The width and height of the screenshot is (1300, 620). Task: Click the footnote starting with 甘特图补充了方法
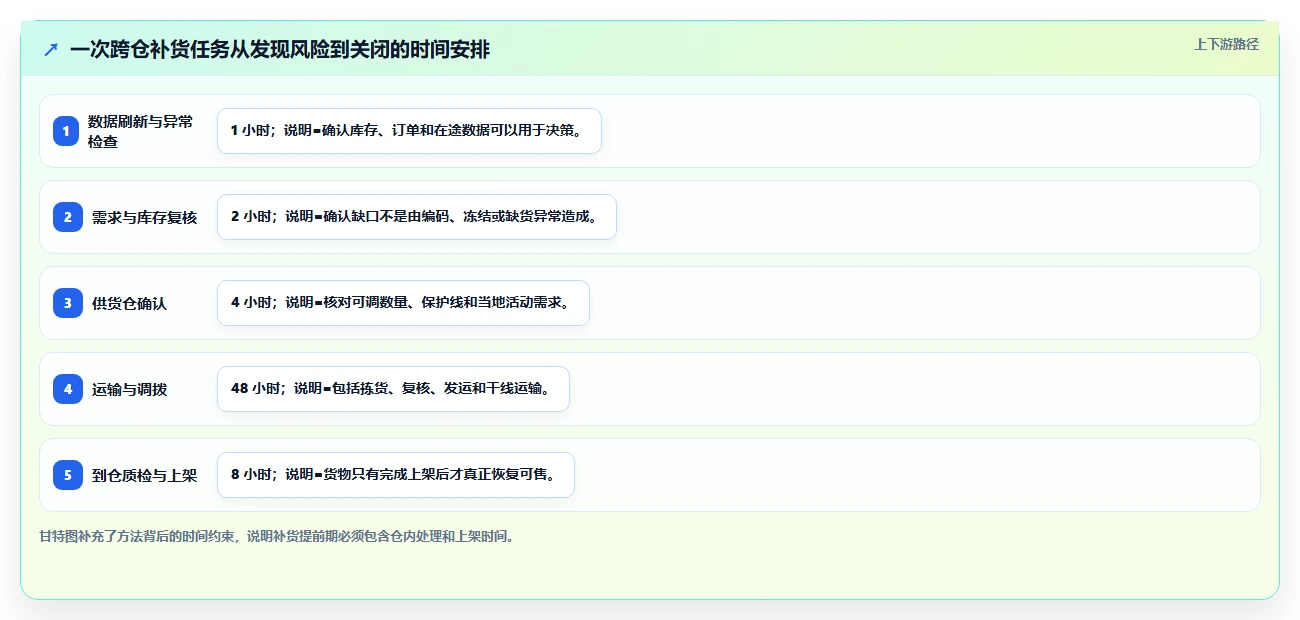(x=277, y=536)
